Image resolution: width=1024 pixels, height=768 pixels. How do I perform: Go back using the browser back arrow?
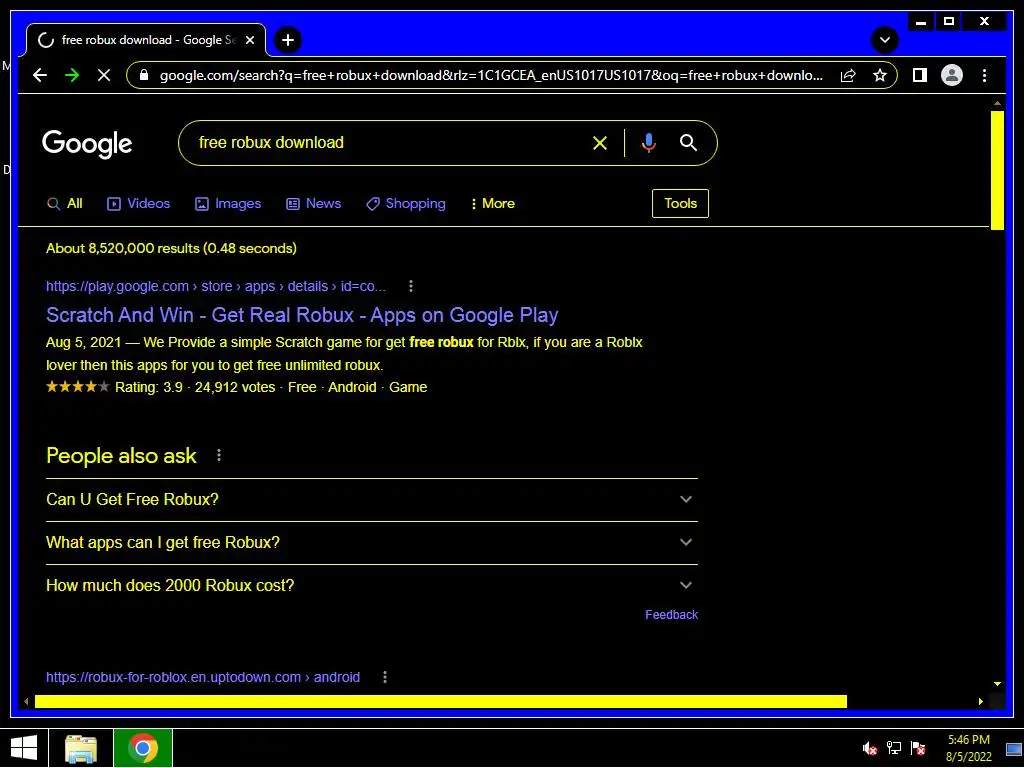tap(40, 75)
